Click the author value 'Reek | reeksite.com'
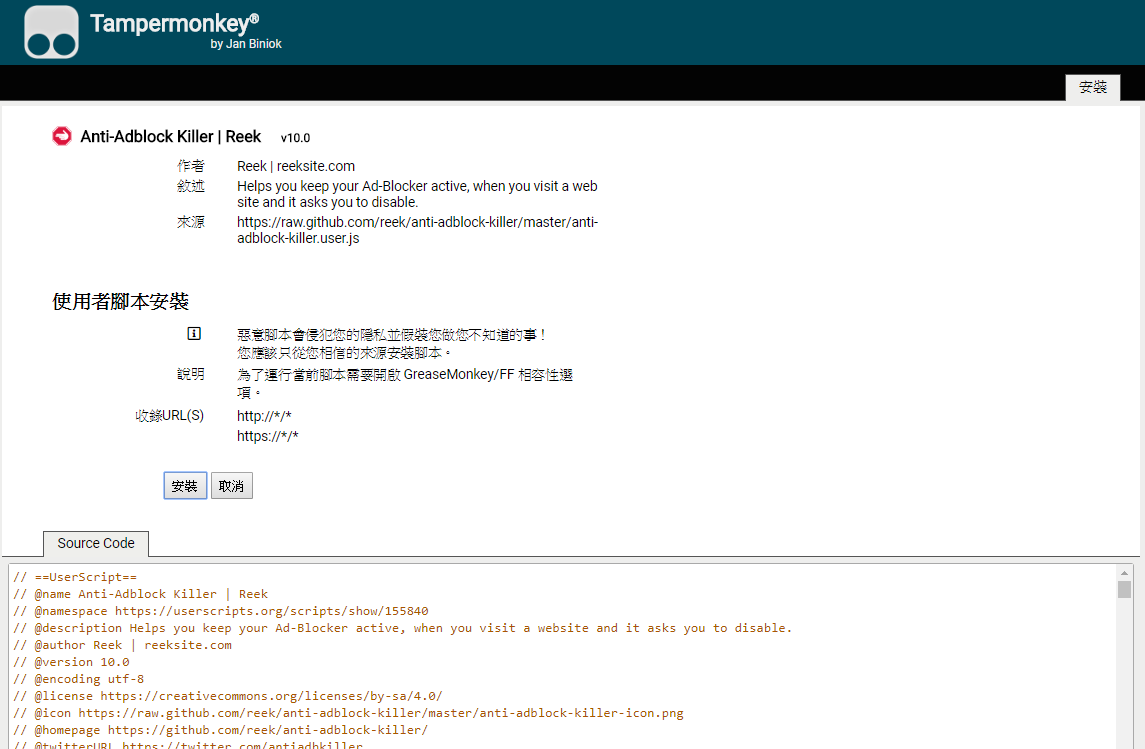Screen dimensions: 1145x749 point(296,166)
